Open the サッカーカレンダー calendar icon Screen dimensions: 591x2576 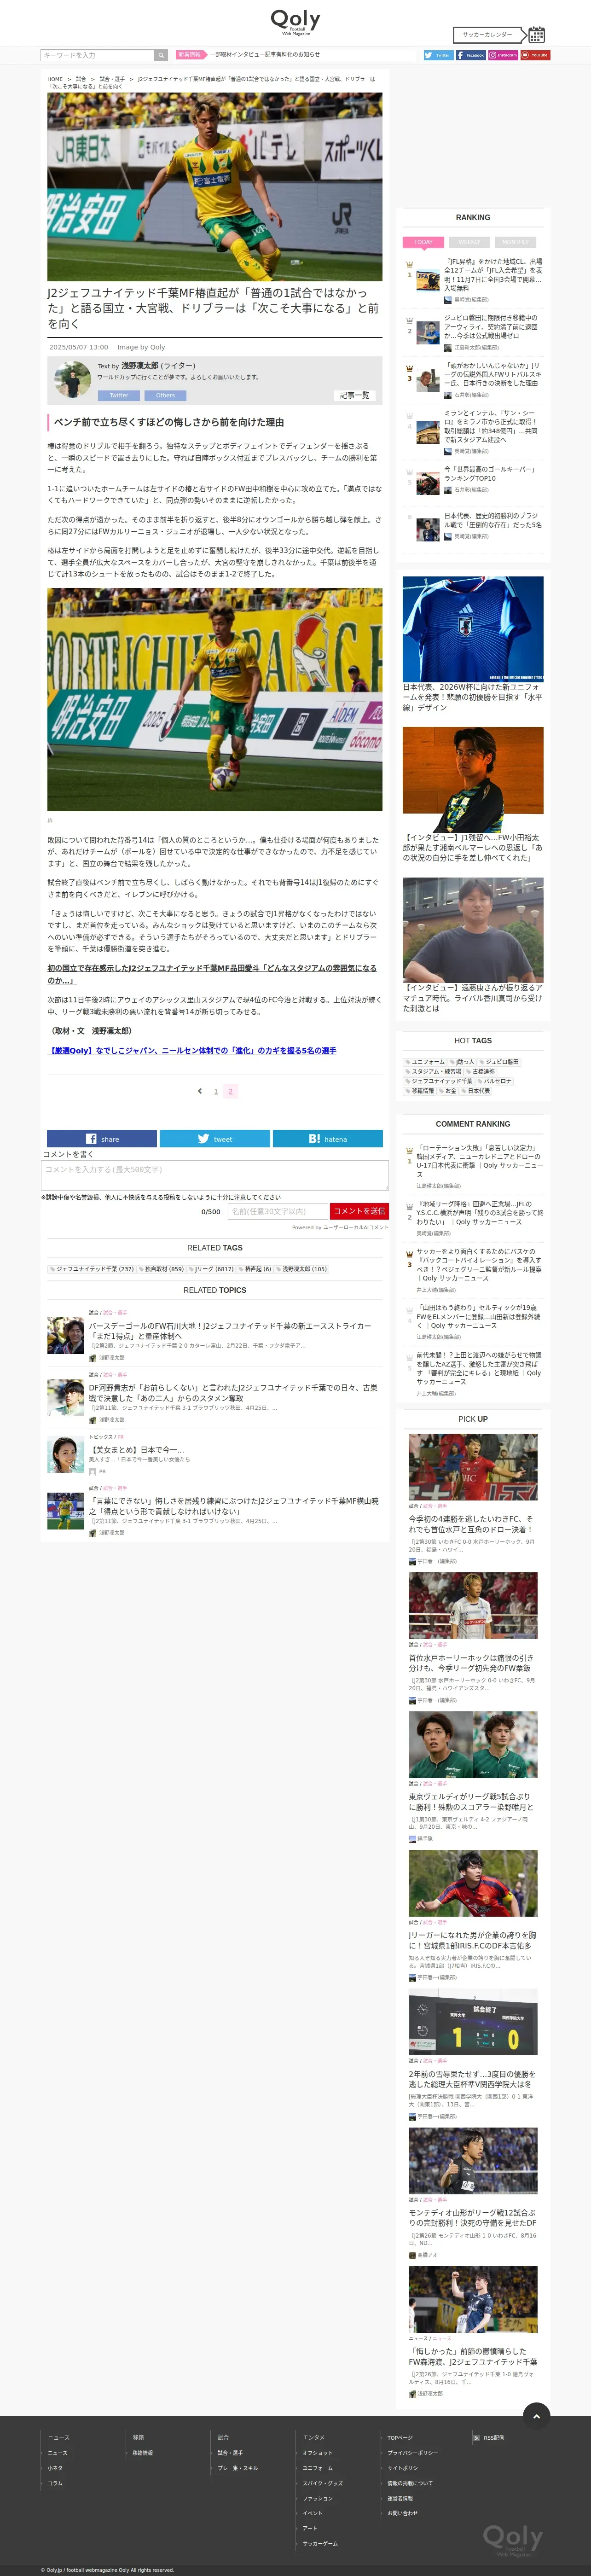click(x=536, y=34)
